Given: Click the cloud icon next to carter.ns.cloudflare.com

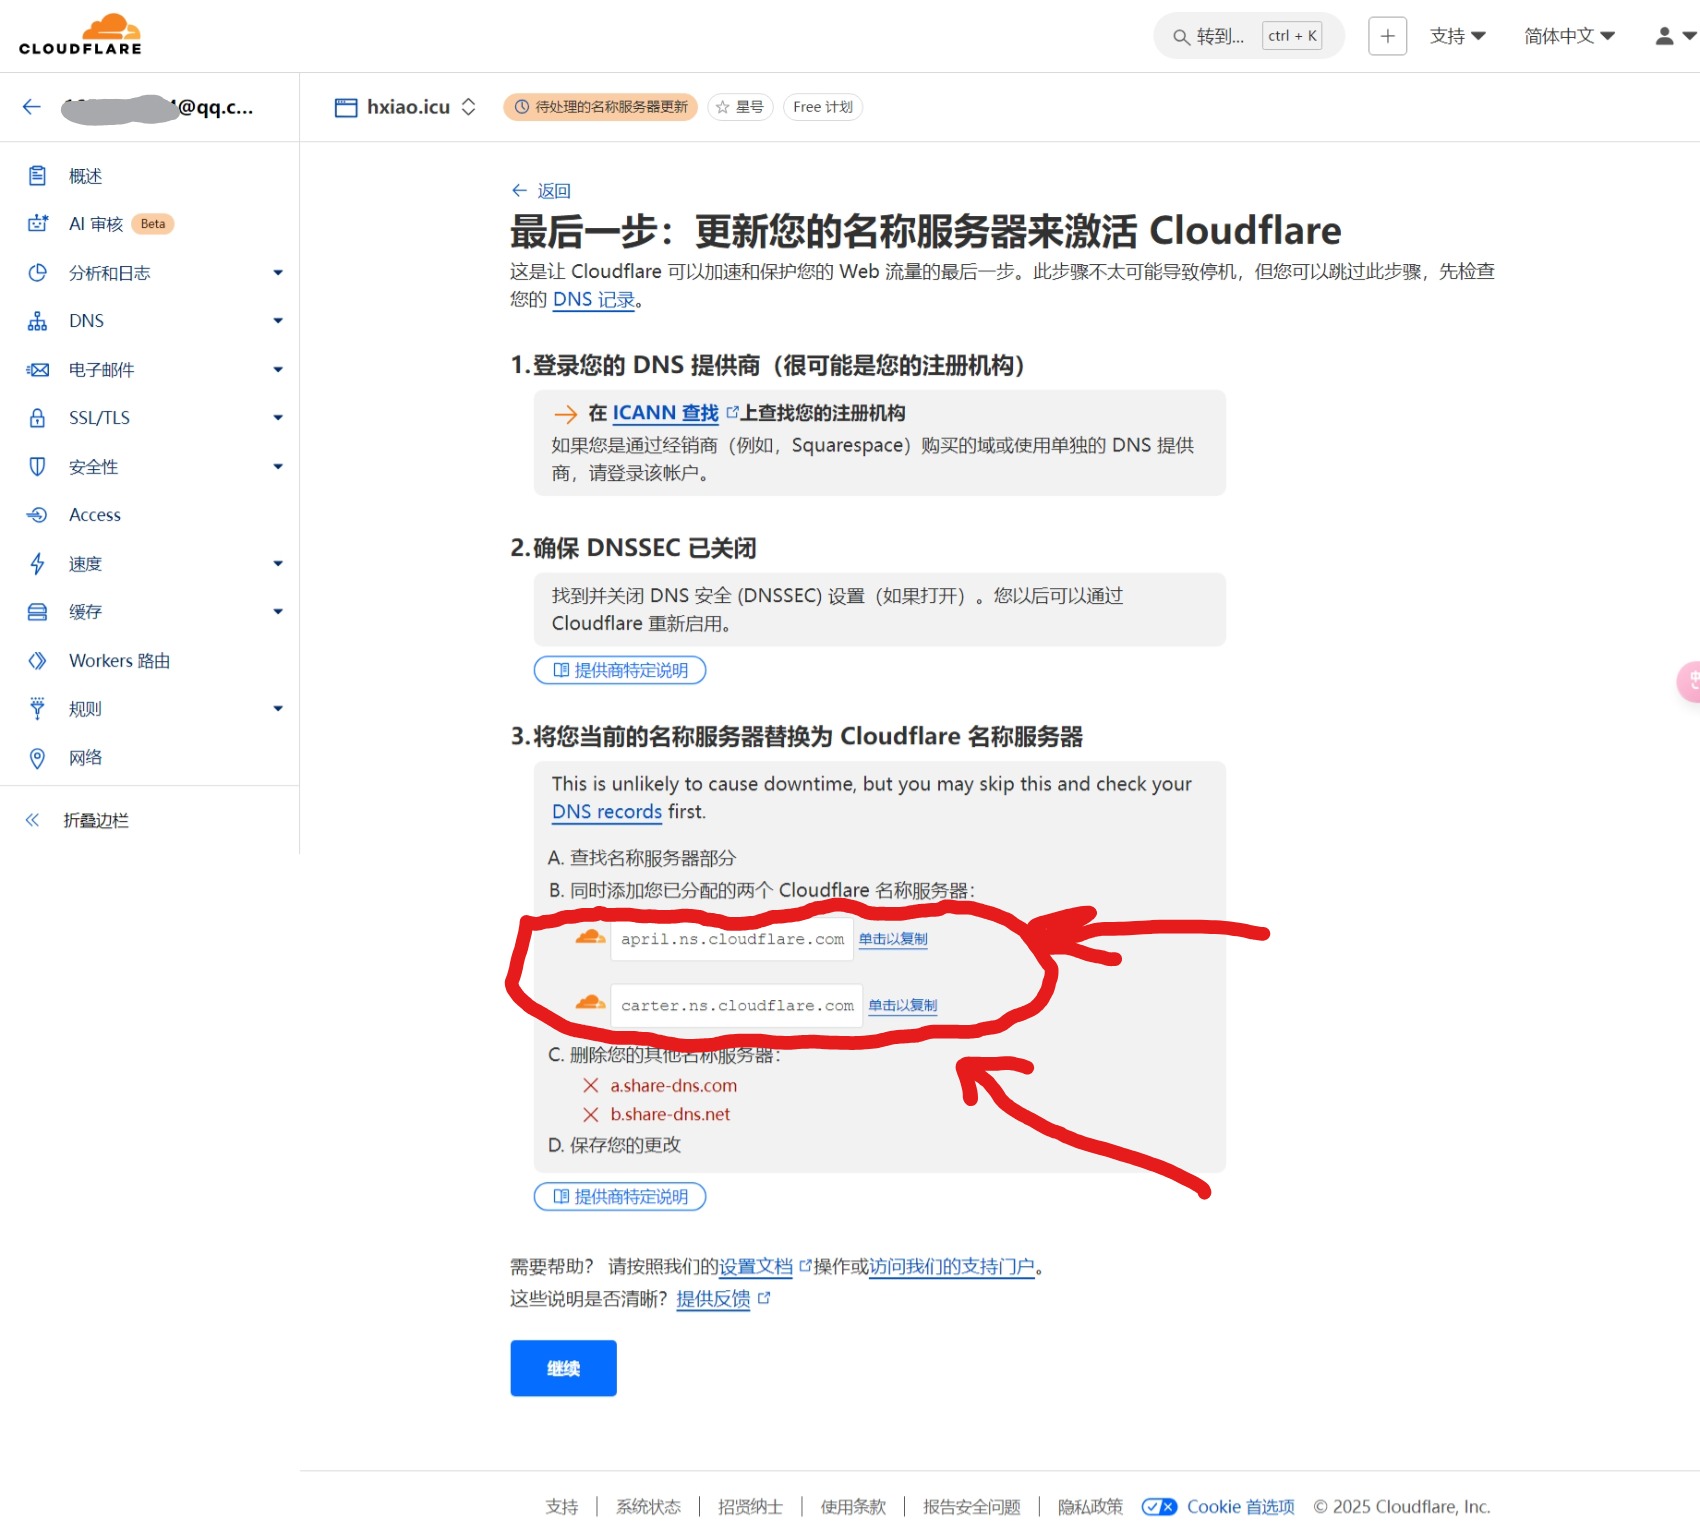Looking at the screenshot, I should (x=590, y=1002).
